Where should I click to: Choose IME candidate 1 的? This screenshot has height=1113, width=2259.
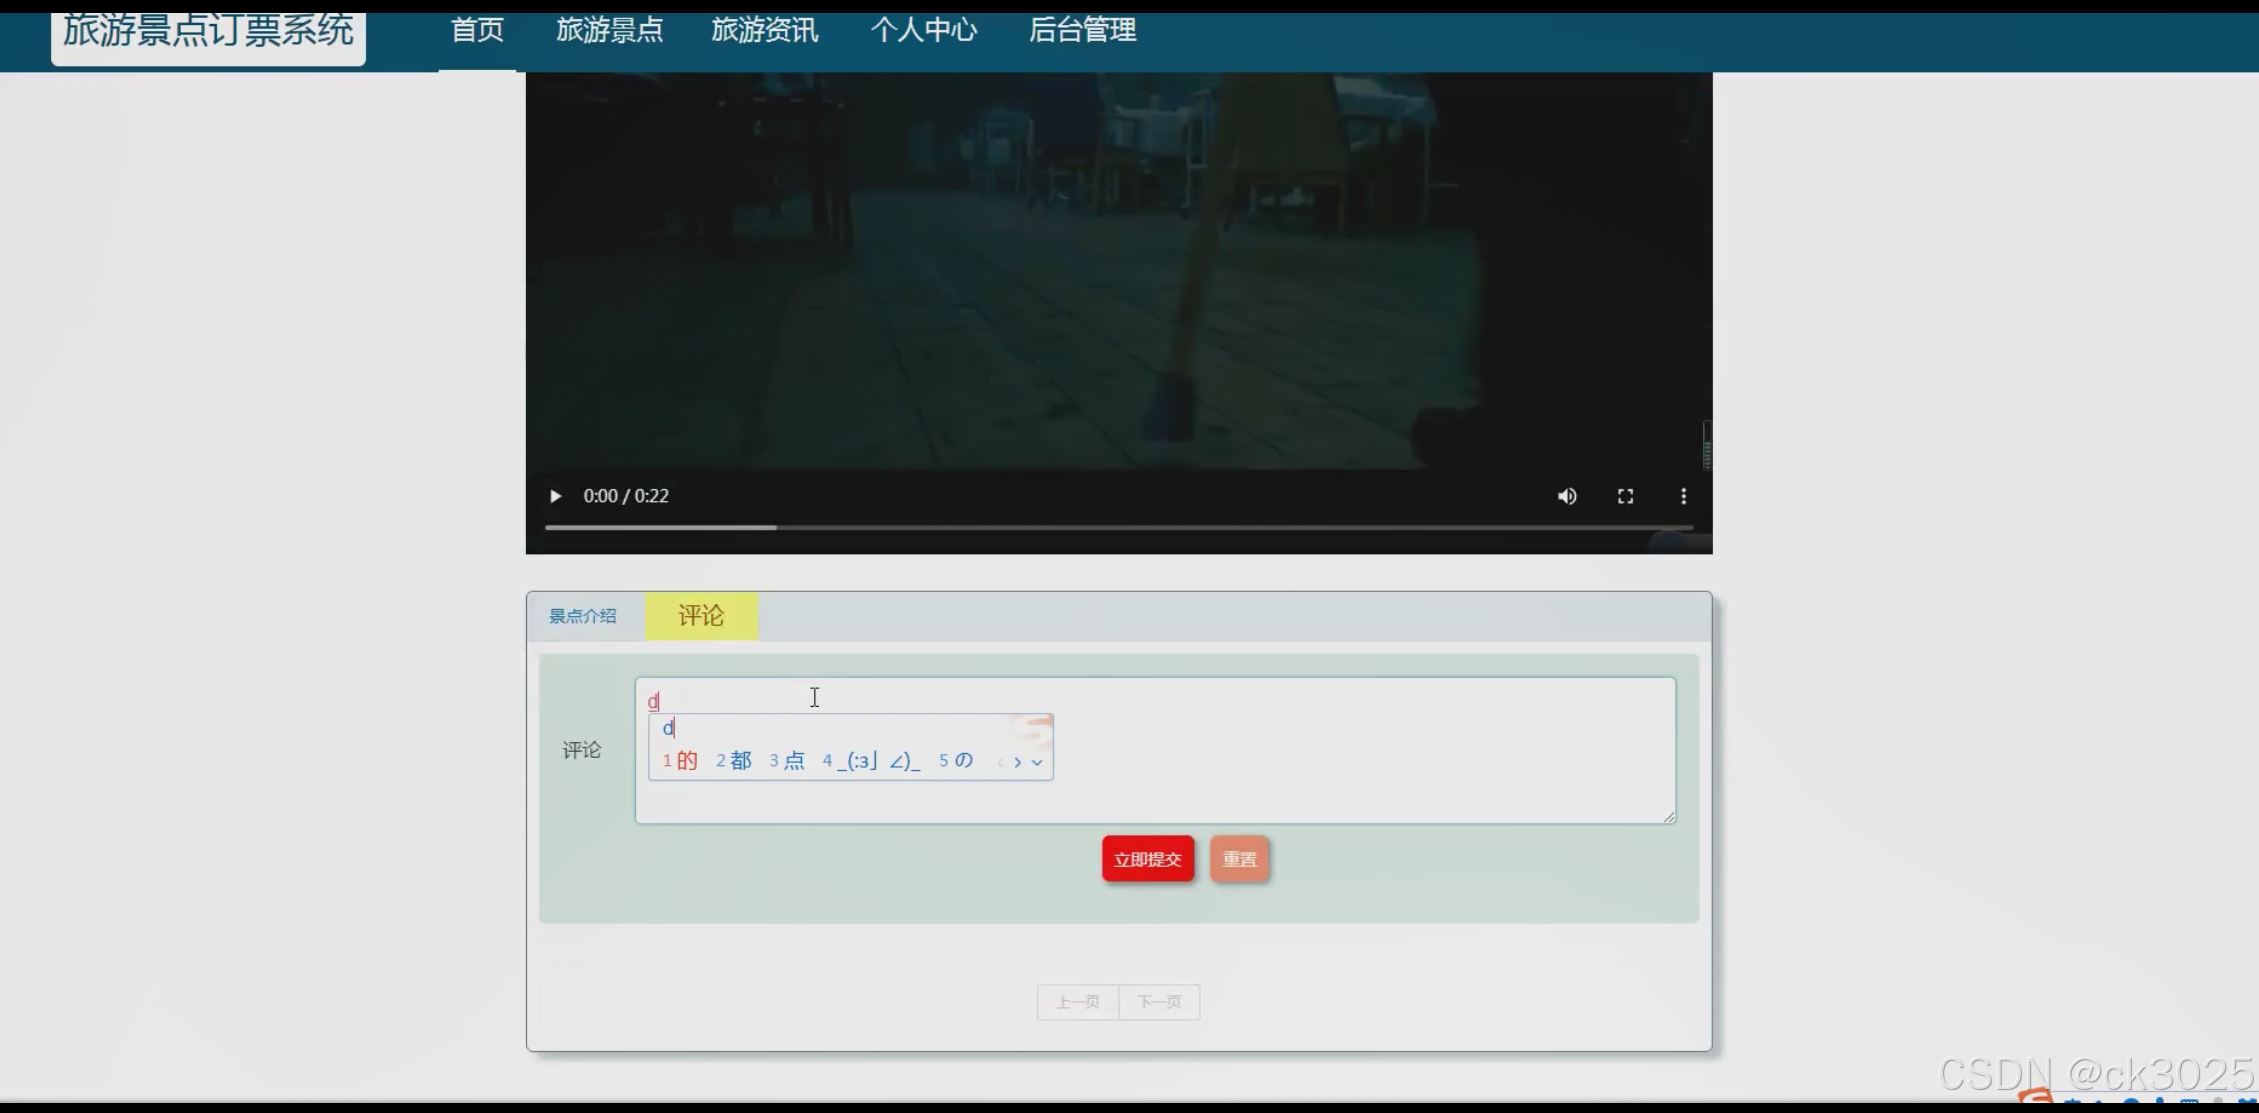[x=680, y=761]
